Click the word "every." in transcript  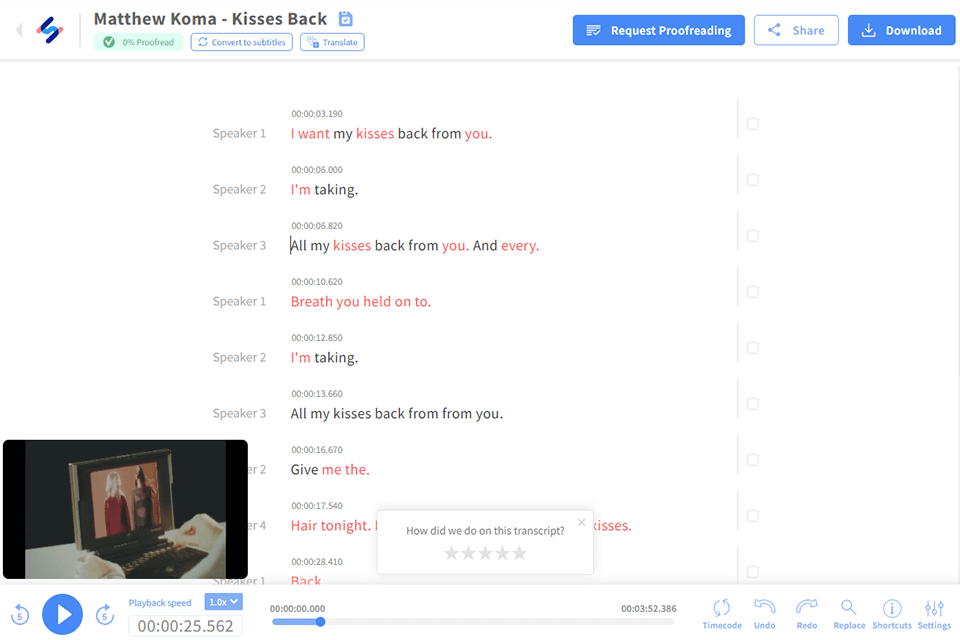(x=520, y=246)
